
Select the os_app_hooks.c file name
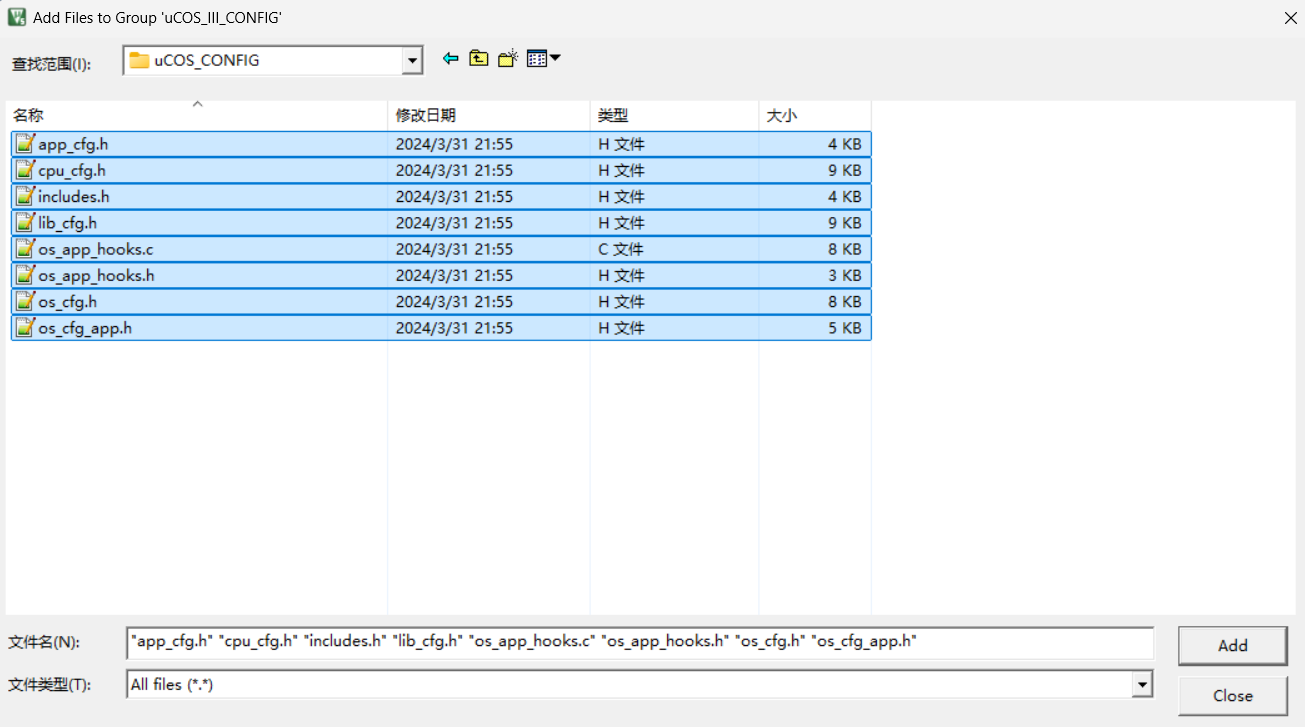click(x=96, y=249)
